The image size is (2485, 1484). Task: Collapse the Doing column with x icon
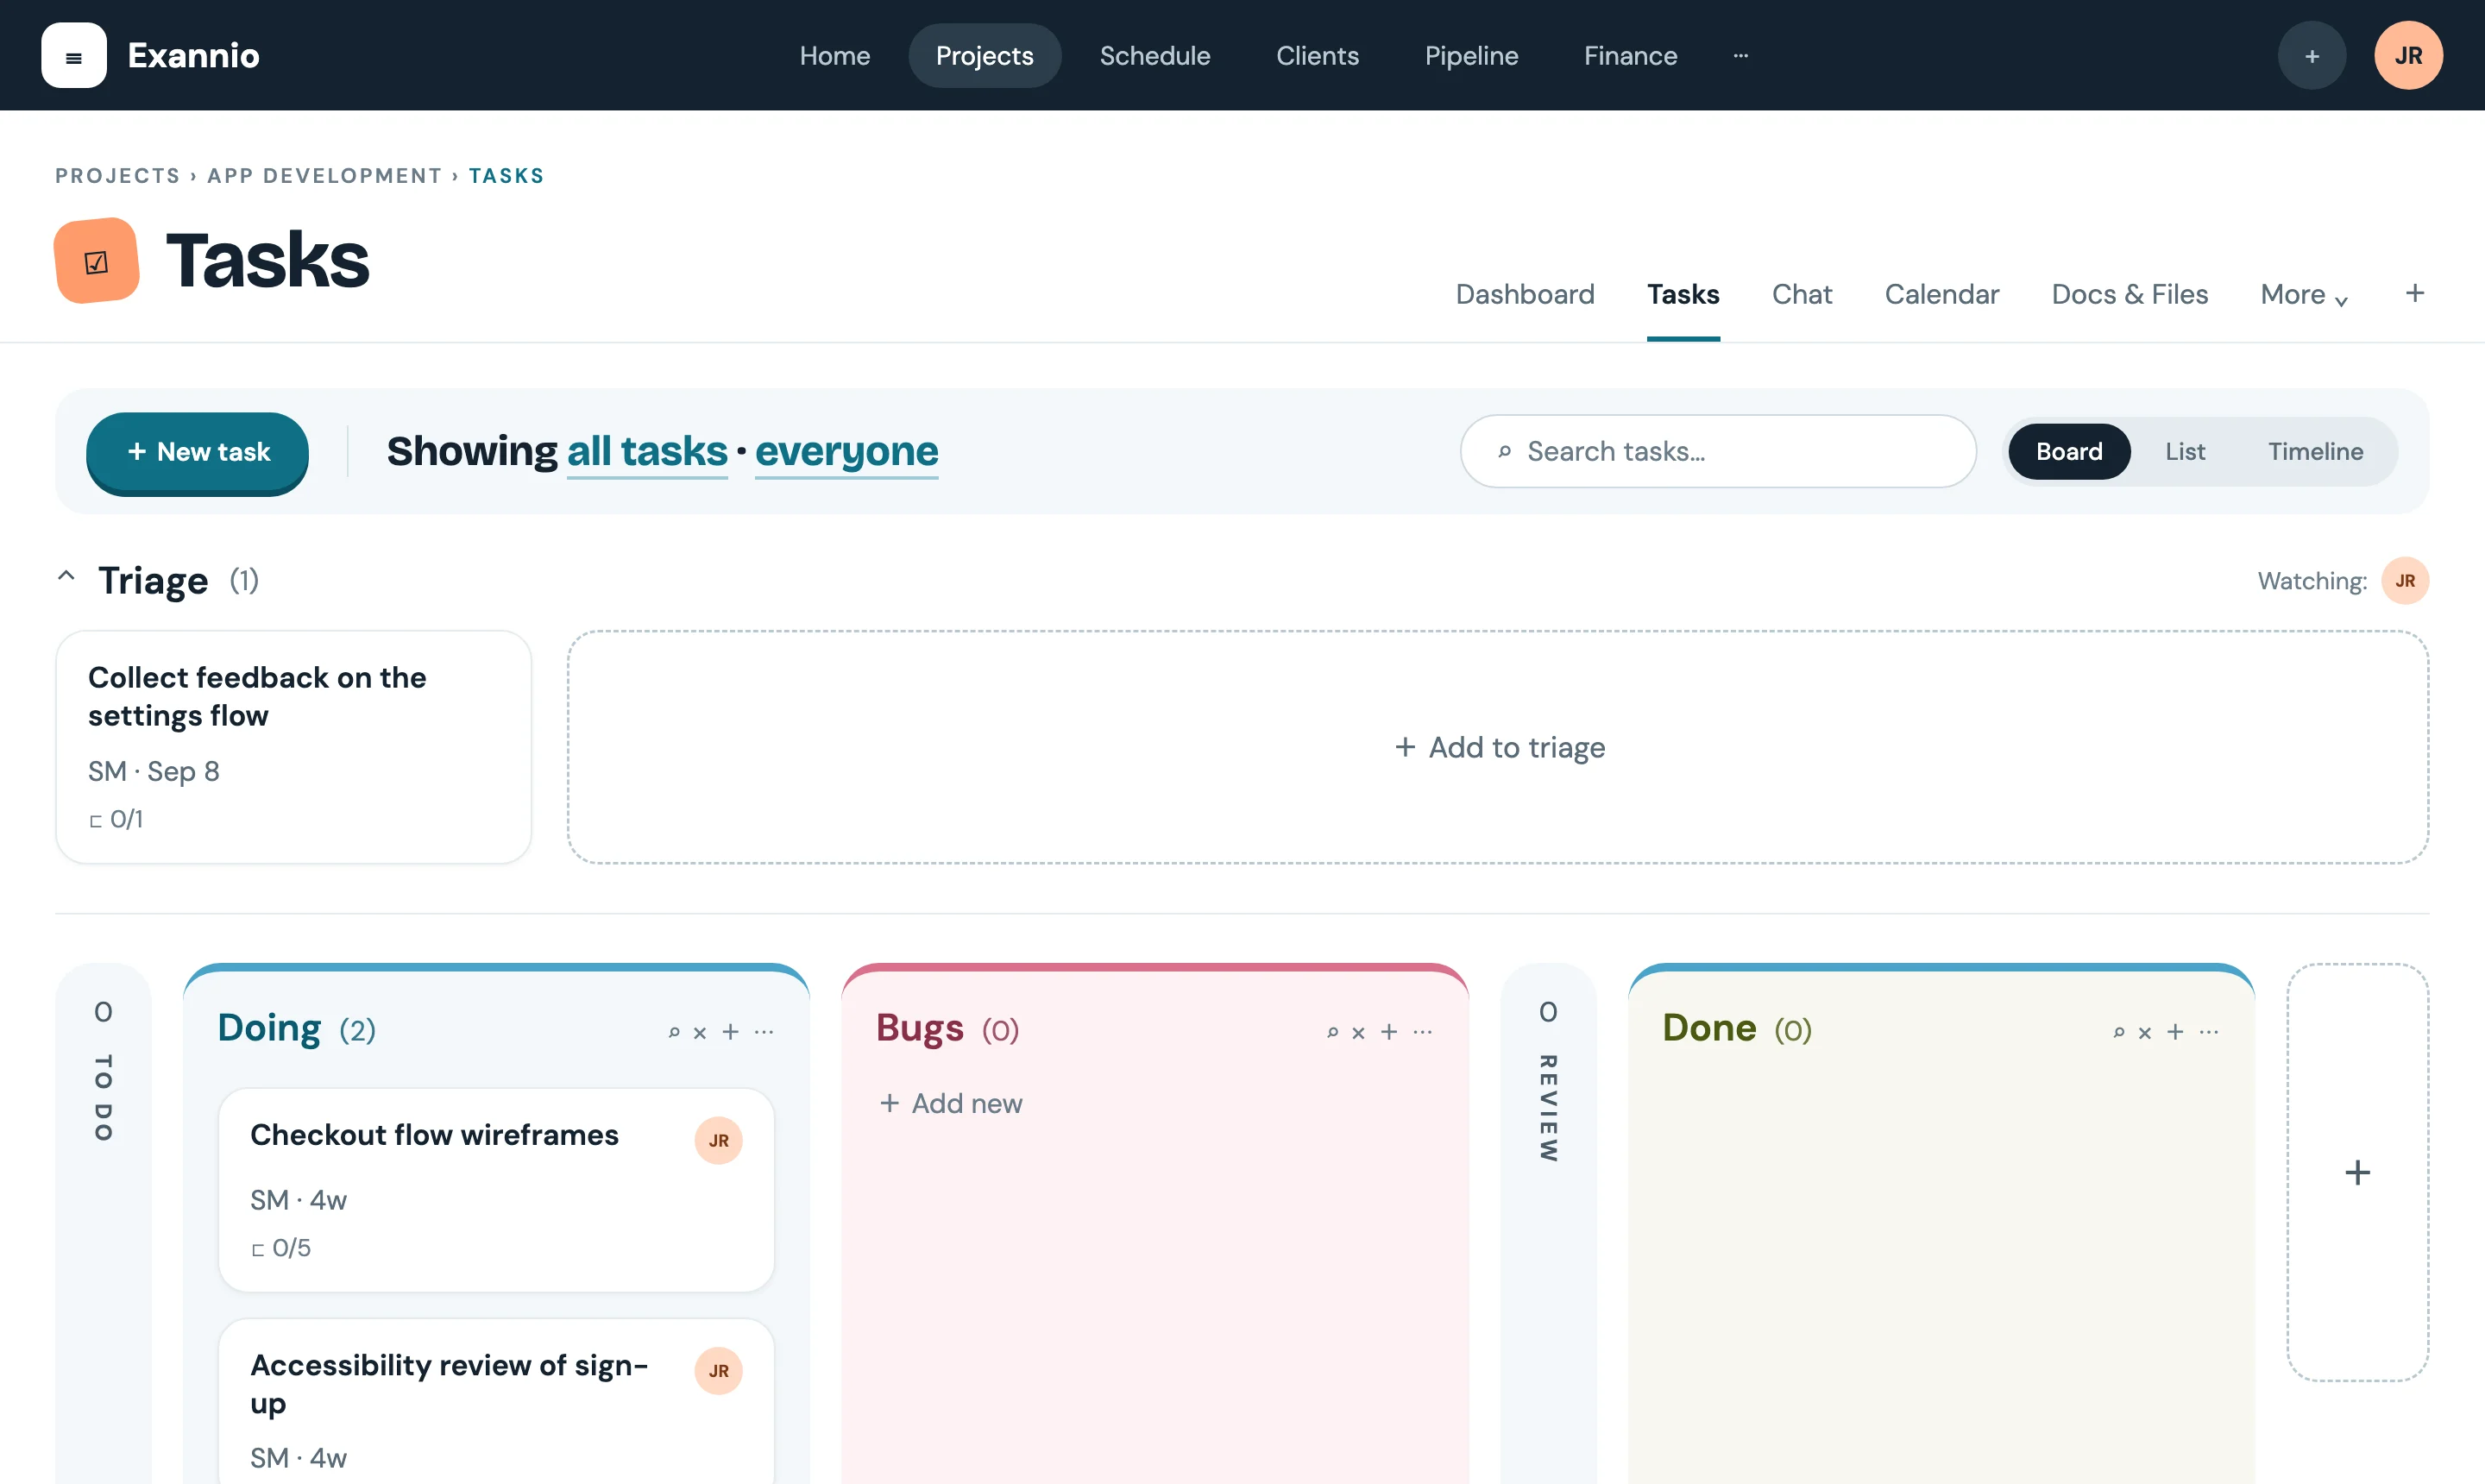pyautogui.click(x=700, y=1032)
